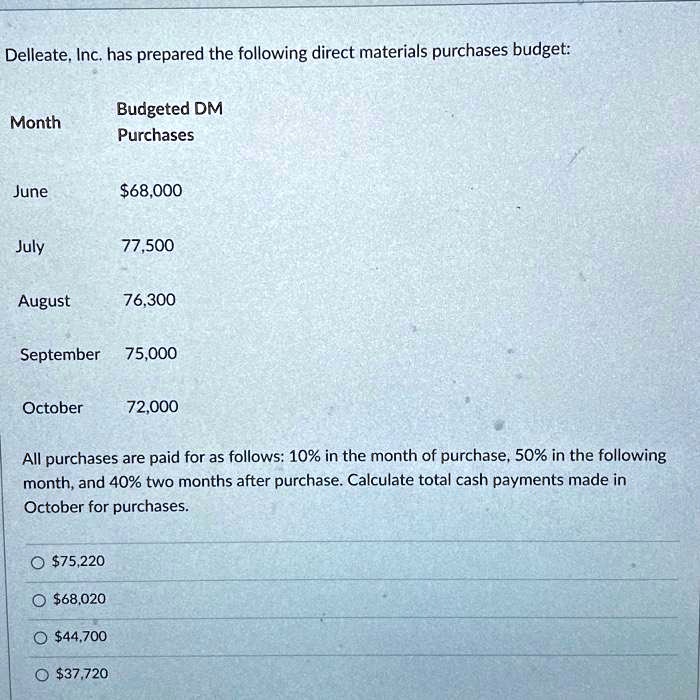
Task: Click the June row label
Action: [30, 191]
